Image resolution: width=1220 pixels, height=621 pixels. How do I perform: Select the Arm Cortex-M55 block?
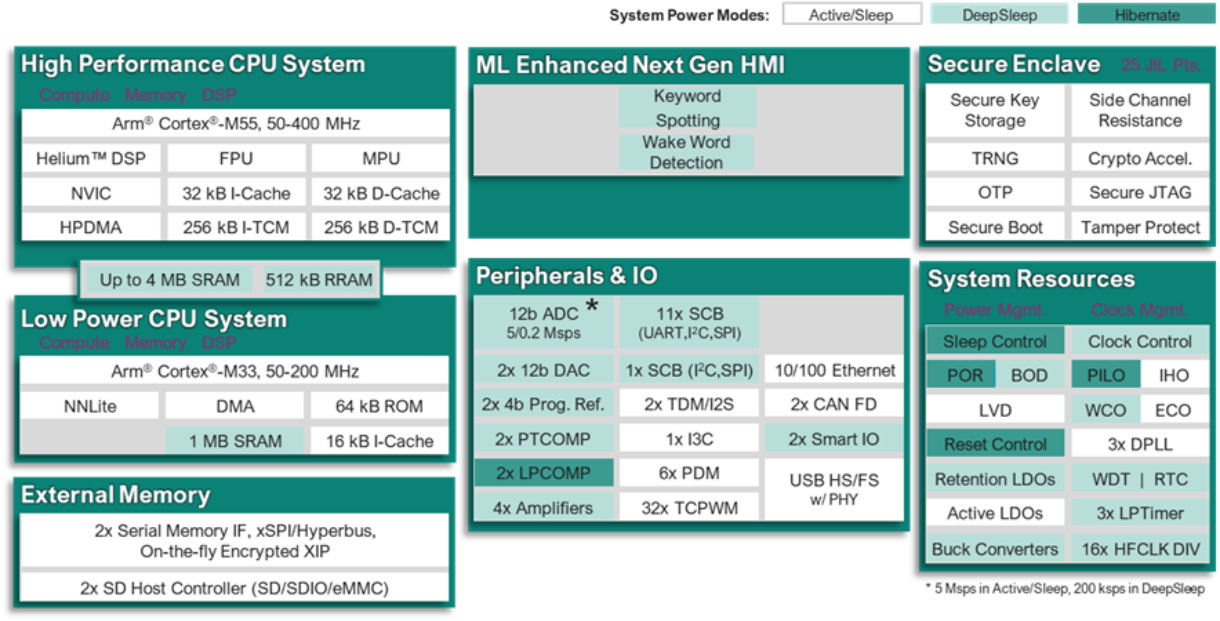pyautogui.click(x=235, y=124)
